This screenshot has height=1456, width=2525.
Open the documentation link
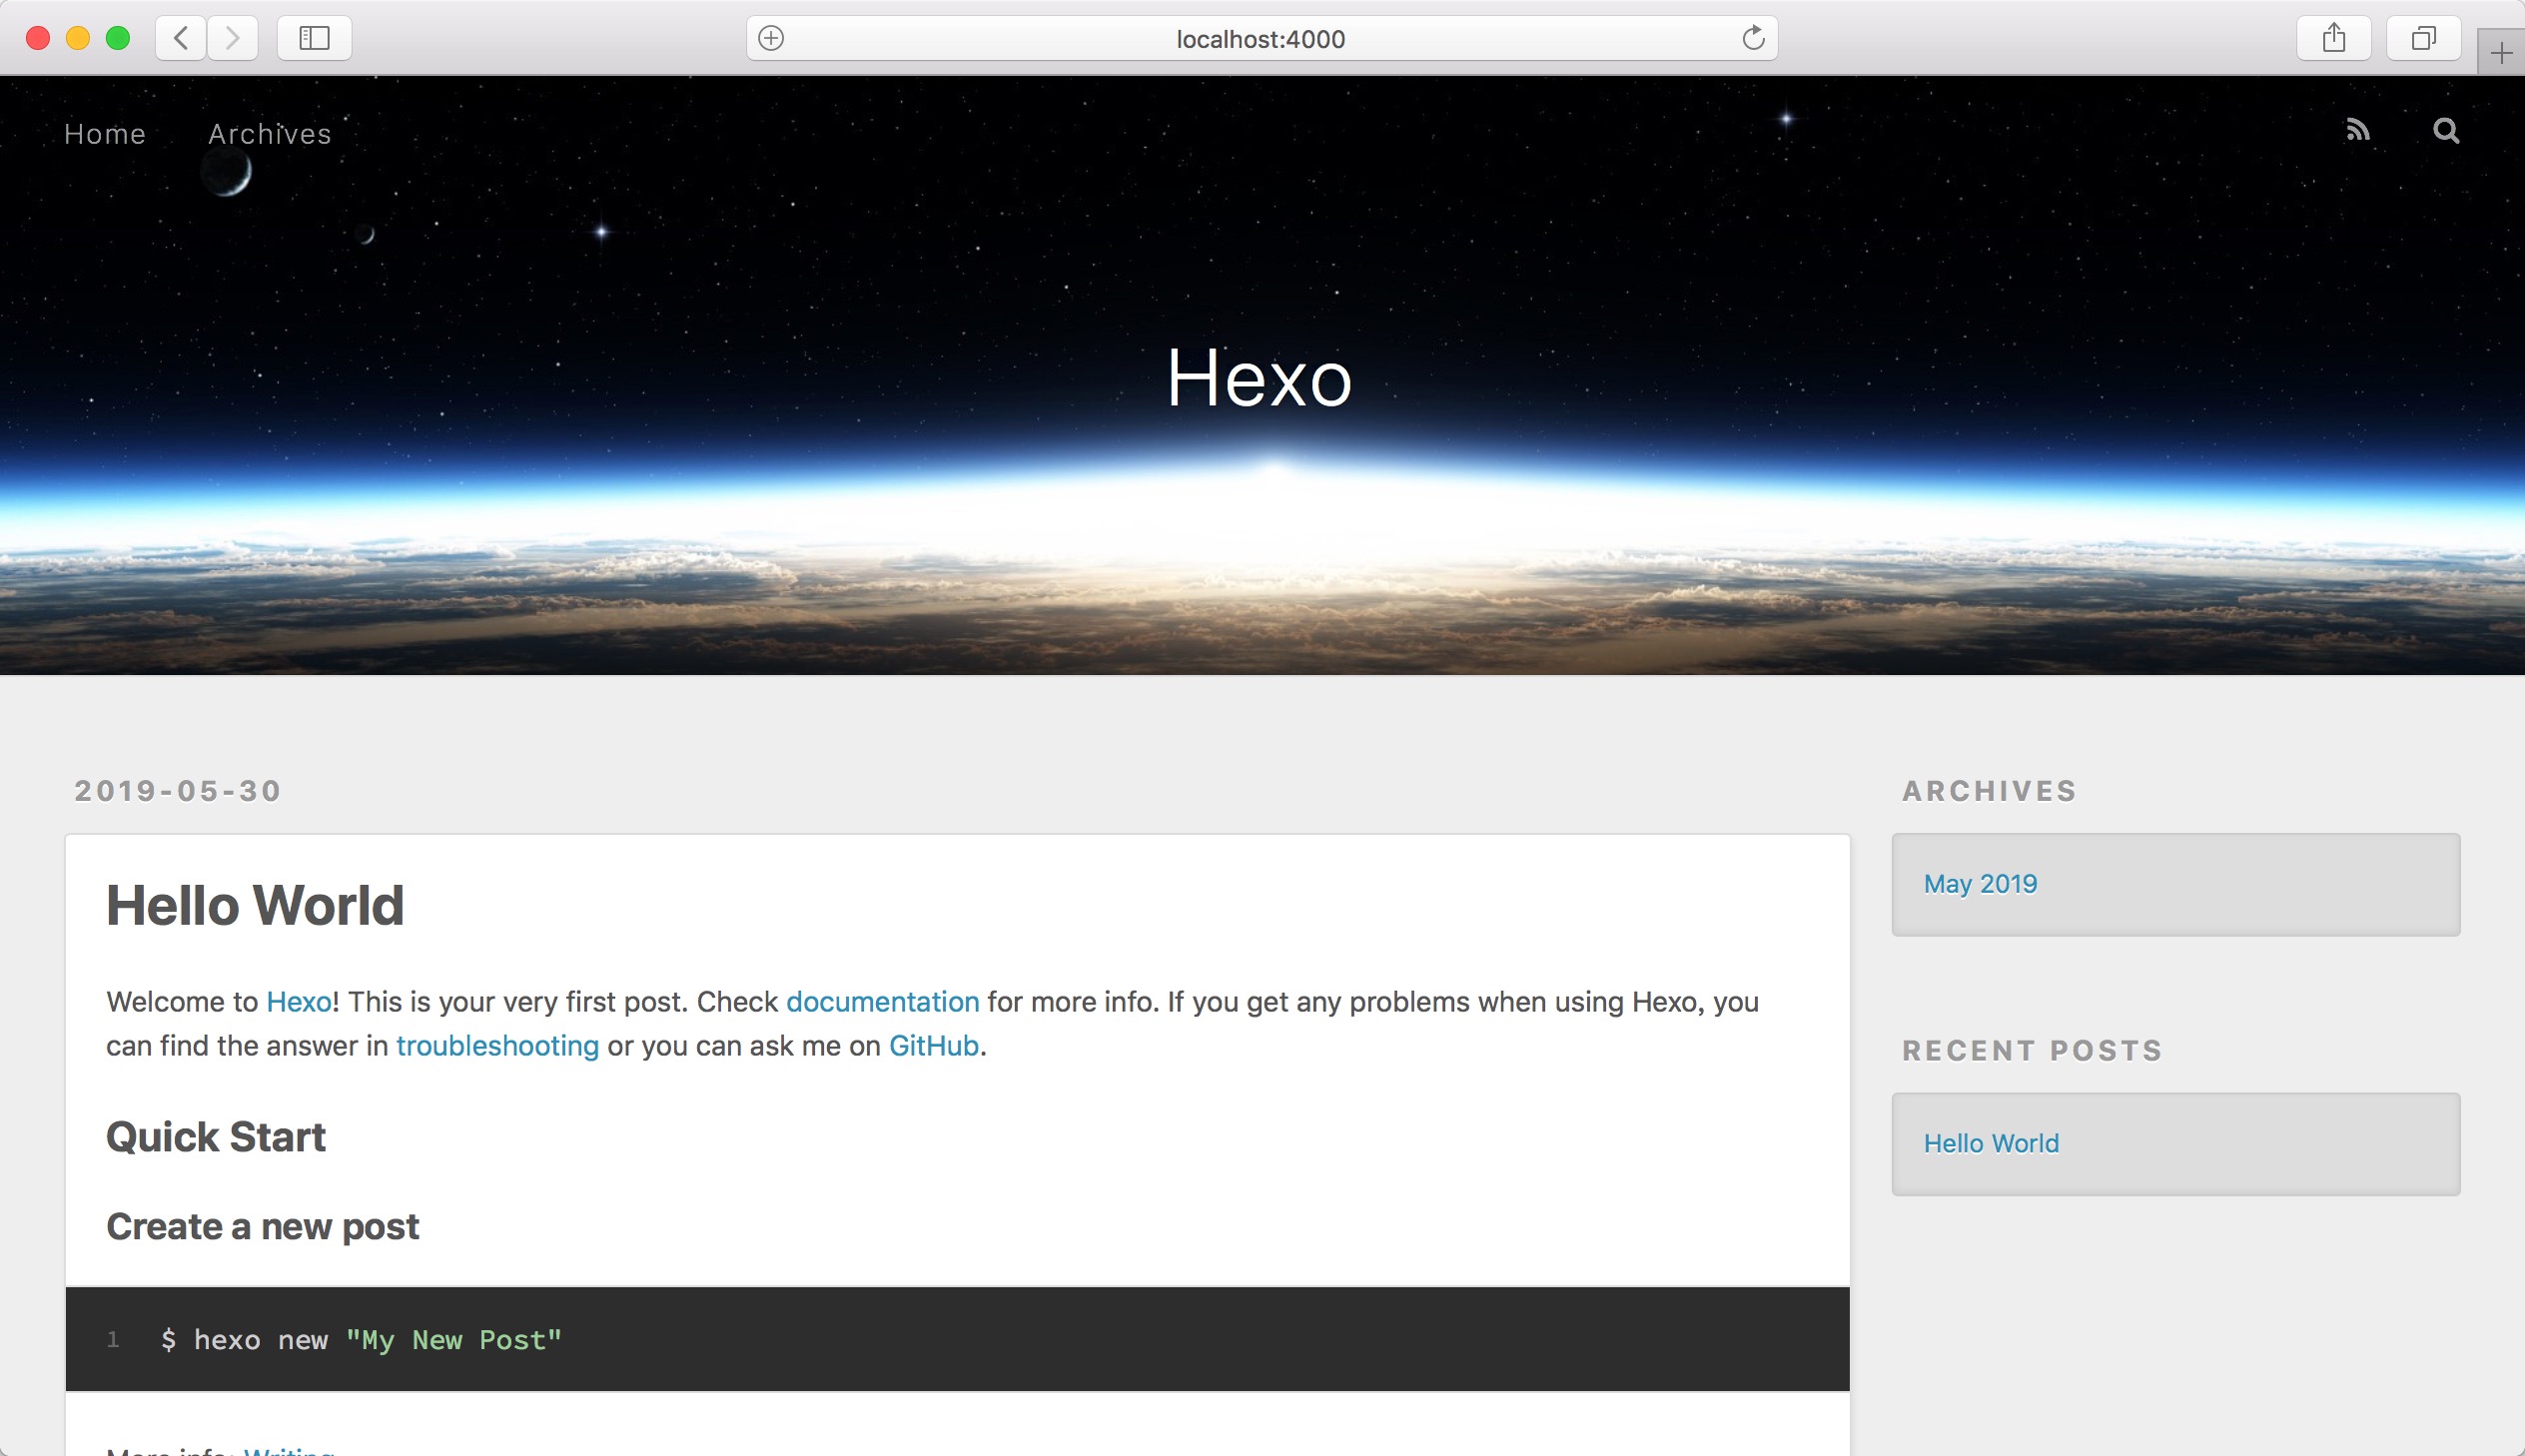pos(883,1002)
